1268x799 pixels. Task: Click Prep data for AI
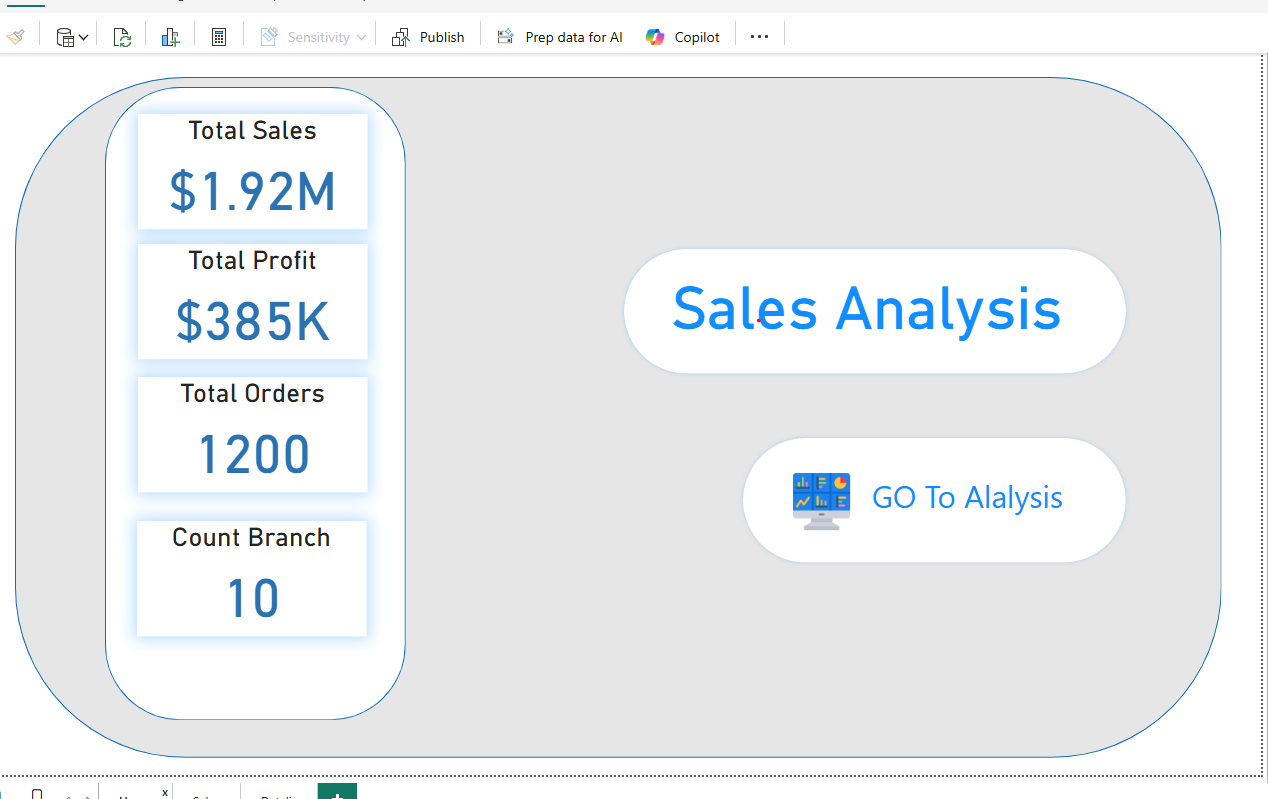(x=560, y=37)
